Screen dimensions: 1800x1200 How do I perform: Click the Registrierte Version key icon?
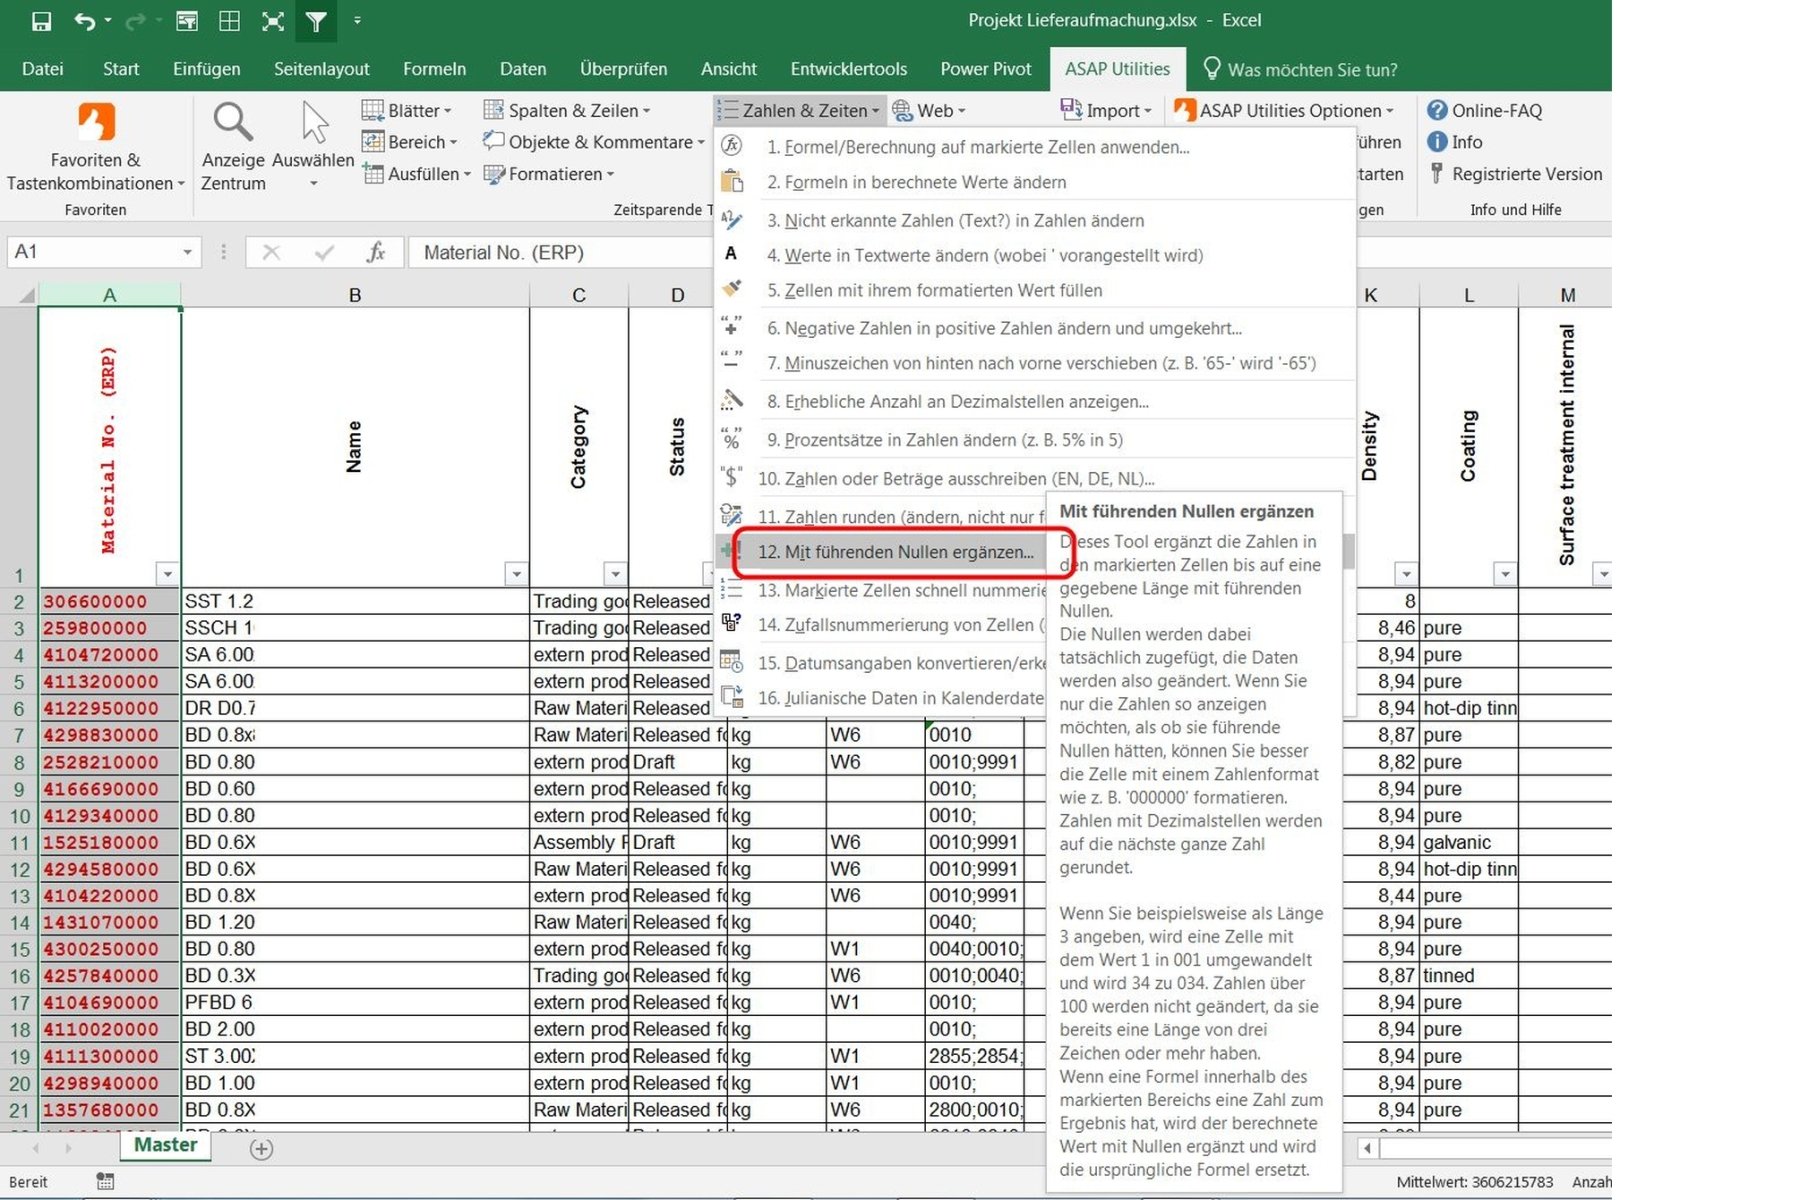pyautogui.click(x=1437, y=173)
